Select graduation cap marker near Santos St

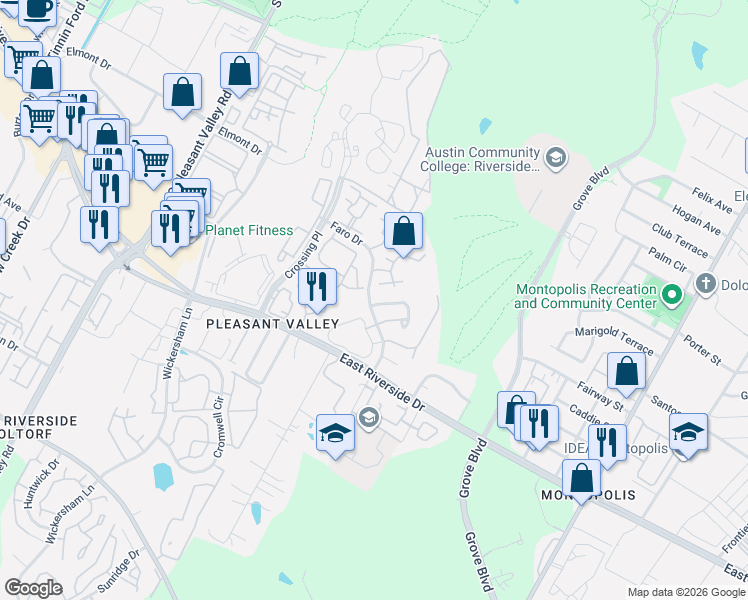click(x=688, y=435)
